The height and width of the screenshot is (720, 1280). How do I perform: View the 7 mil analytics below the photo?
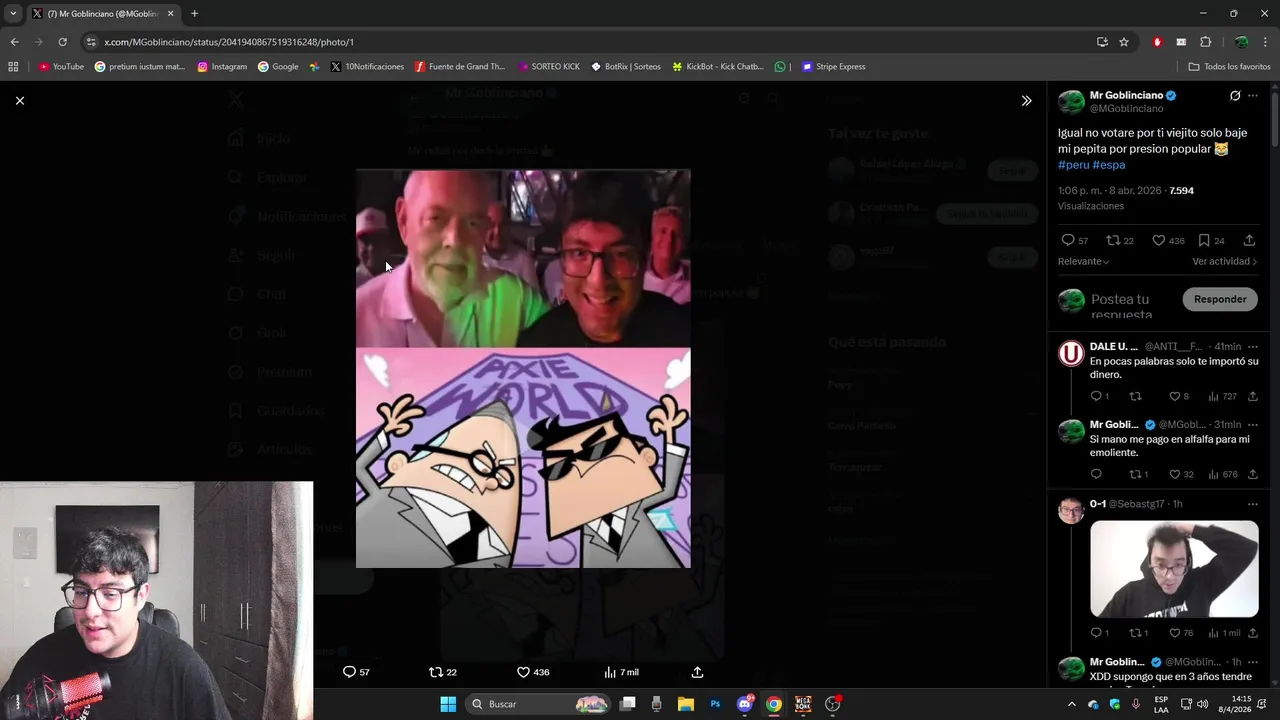click(621, 672)
